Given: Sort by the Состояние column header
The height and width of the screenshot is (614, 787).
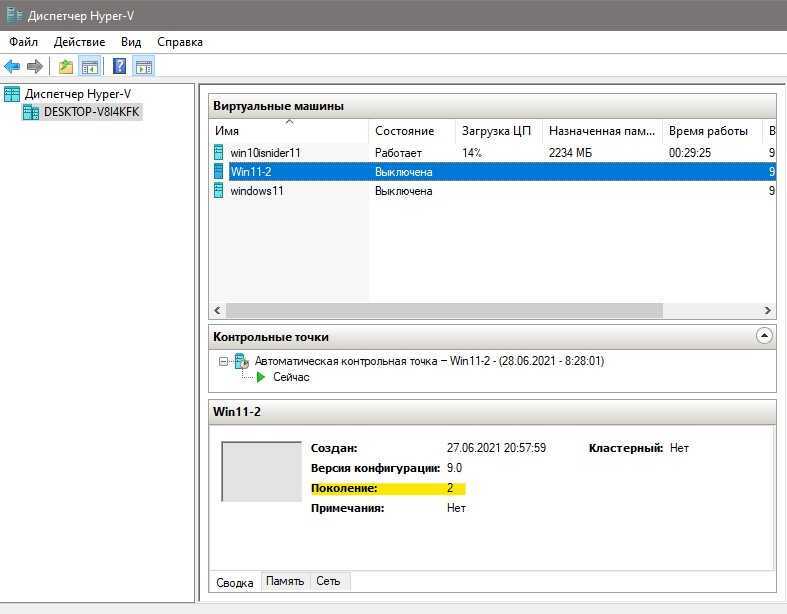Looking at the screenshot, I should point(412,131).
